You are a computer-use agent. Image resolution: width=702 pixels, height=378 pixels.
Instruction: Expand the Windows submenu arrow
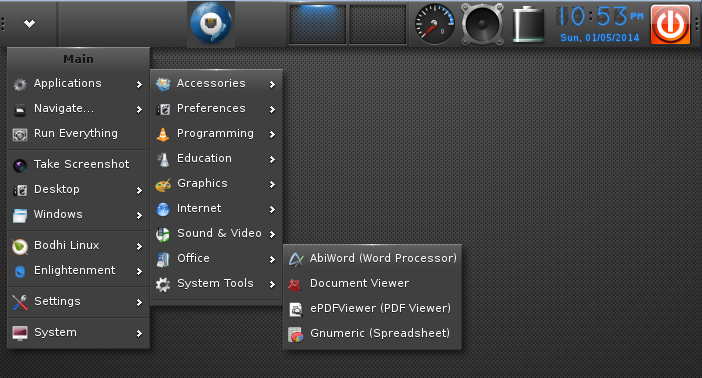139,215
